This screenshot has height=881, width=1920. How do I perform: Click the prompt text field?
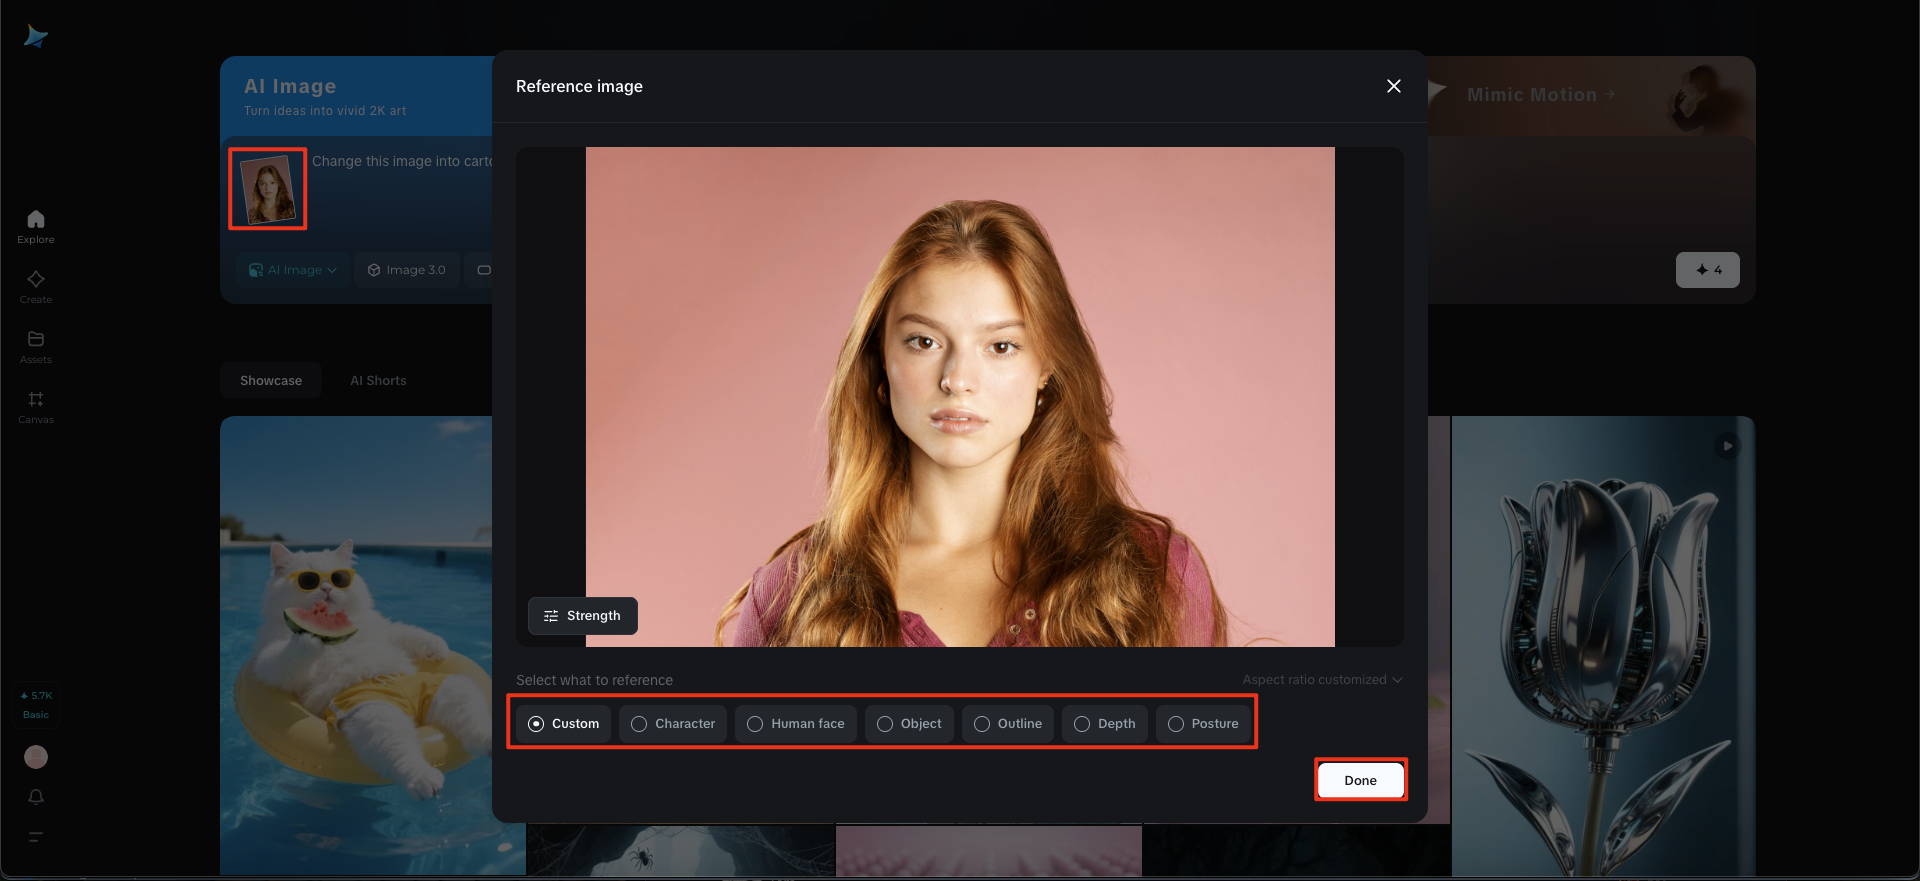402,161
